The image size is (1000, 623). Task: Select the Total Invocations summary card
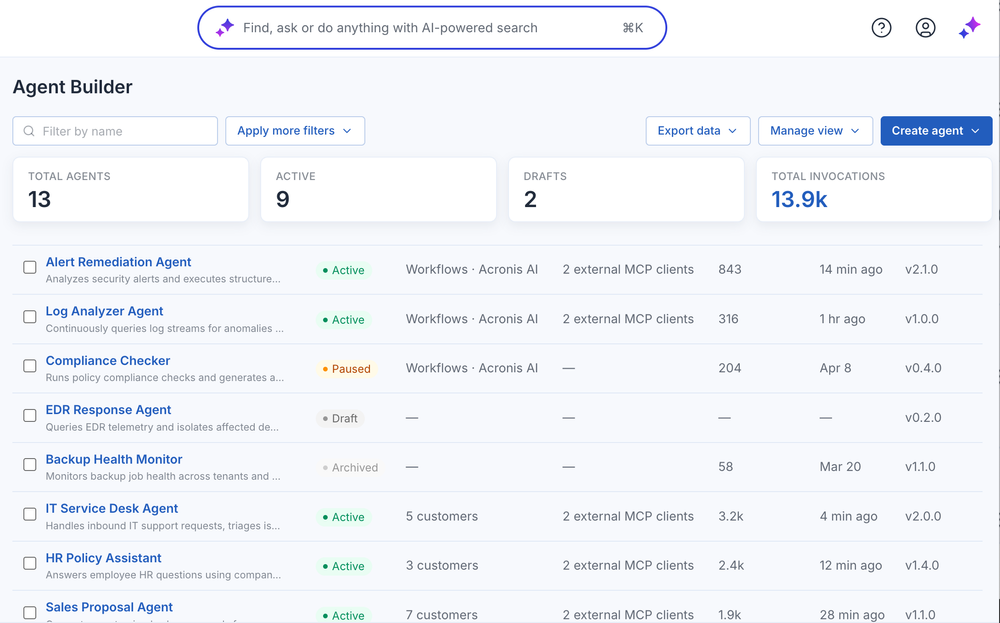[874, 189]
